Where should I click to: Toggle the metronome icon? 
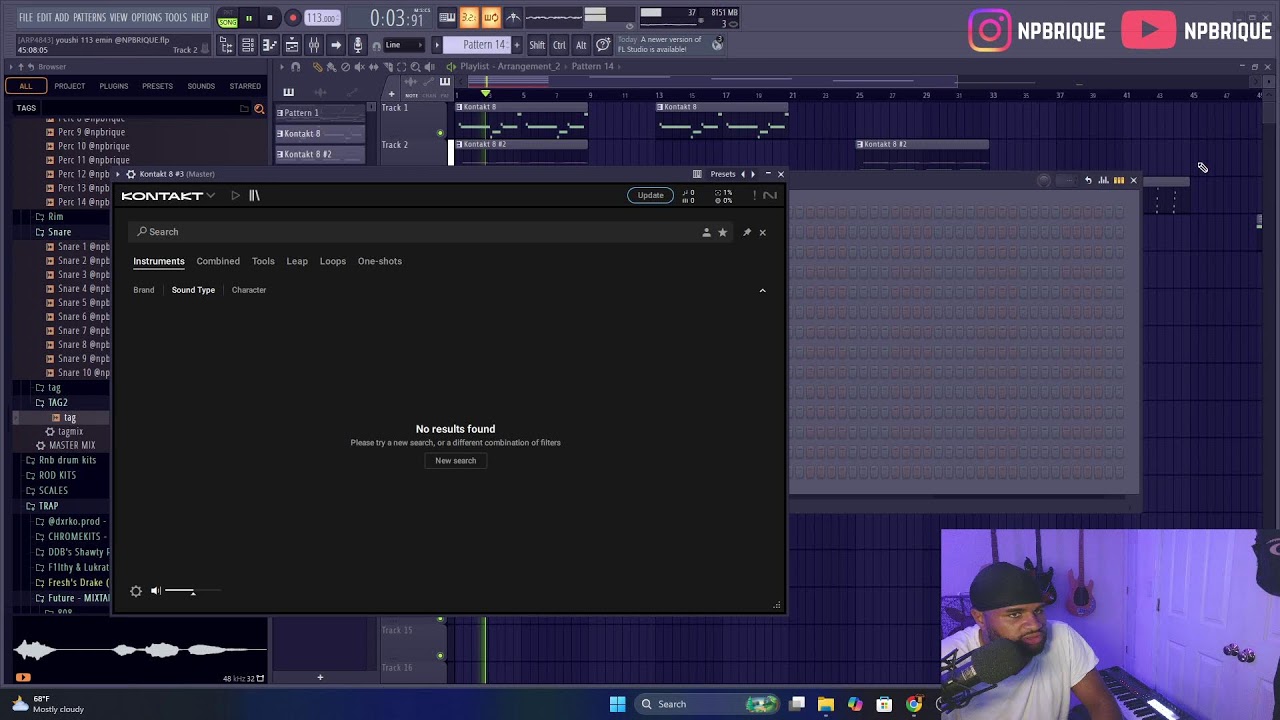(513, 17)
